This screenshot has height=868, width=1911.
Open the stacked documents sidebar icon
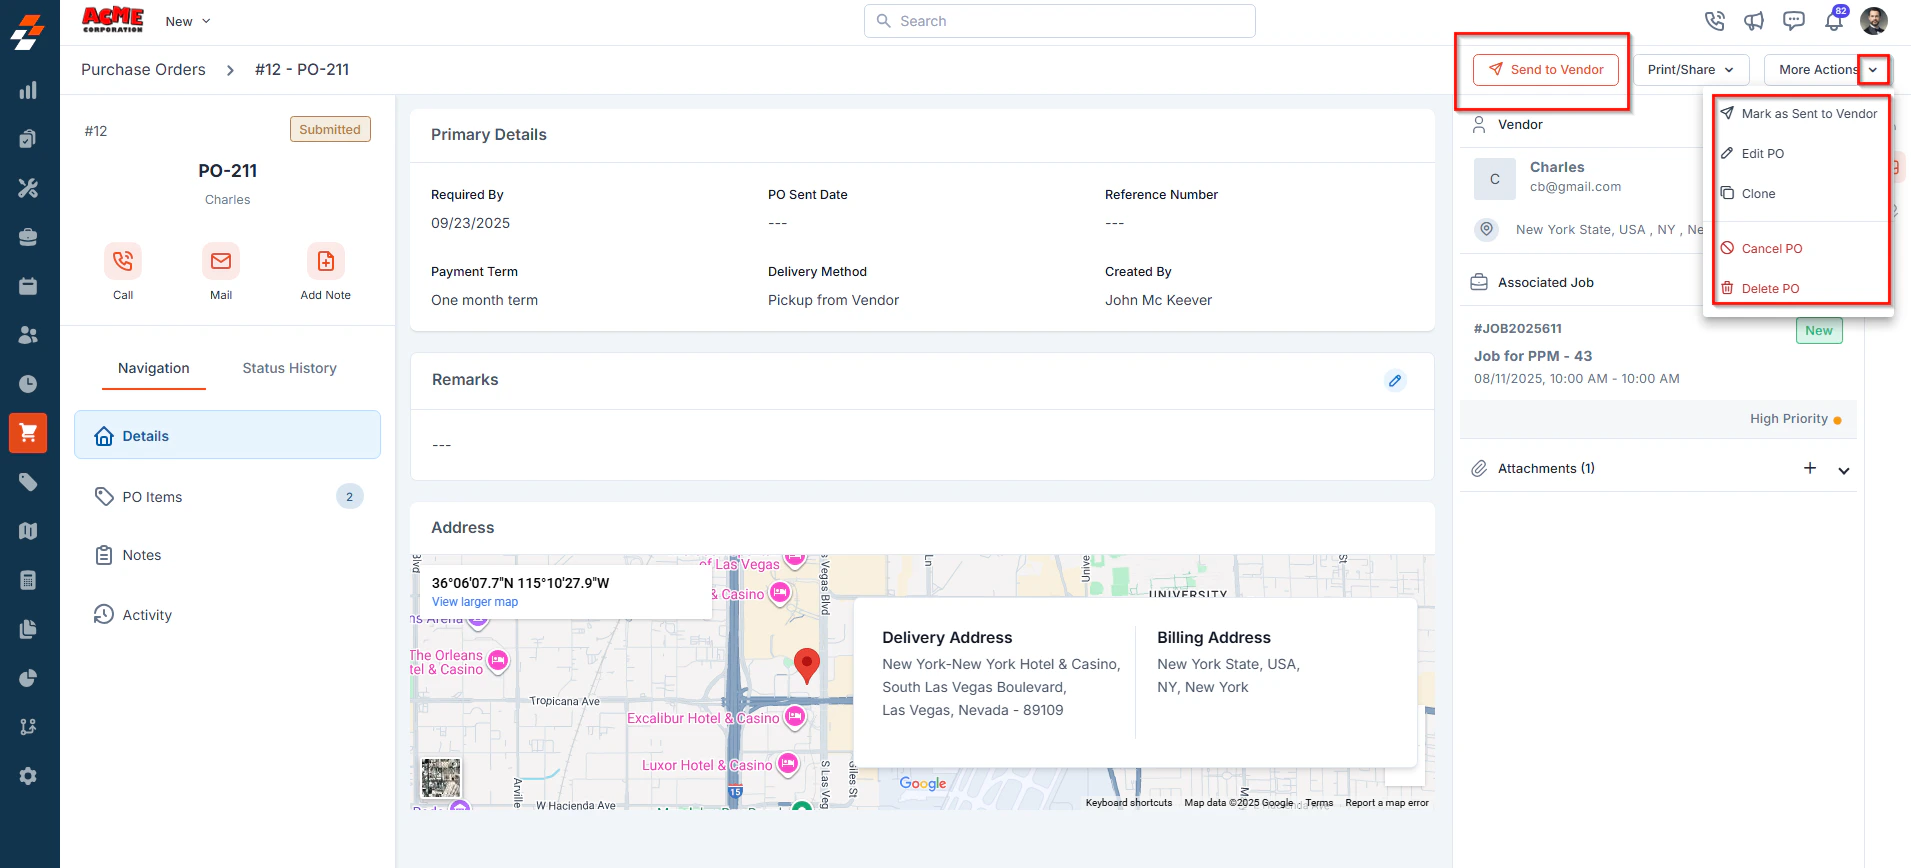[28, 629]
